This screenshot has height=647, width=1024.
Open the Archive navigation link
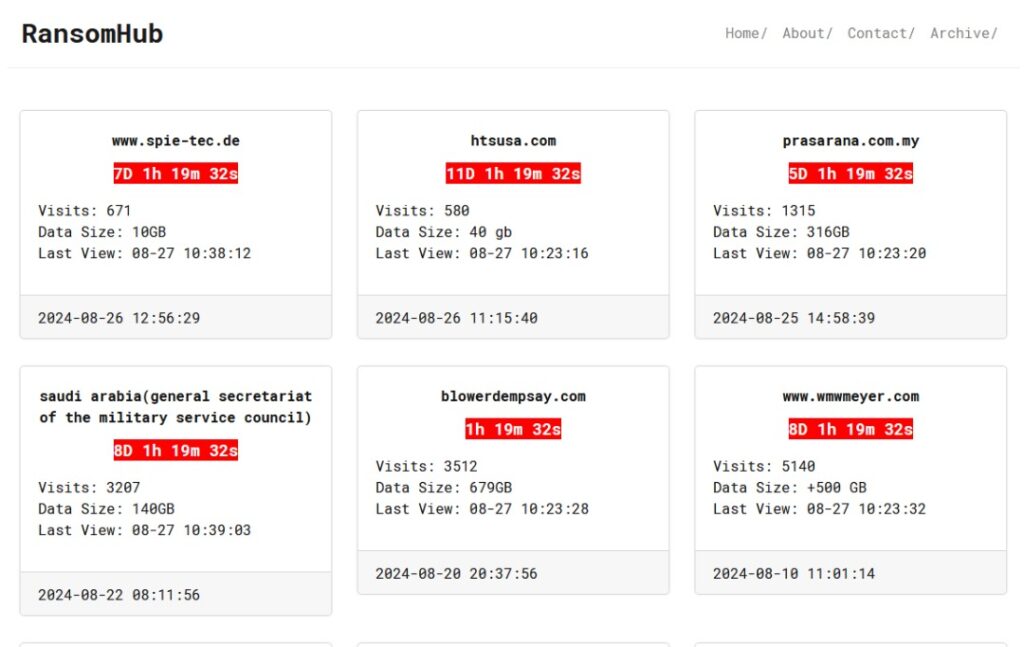(961, 33)
